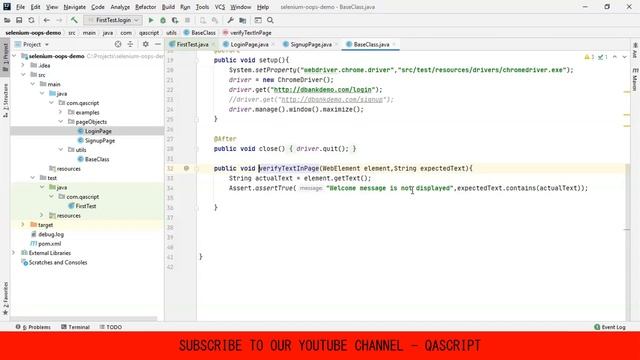The image size is (640, 360).
Task: Click the qascript breadcrumb in navigation bar
Action: [x=149, y=33]
